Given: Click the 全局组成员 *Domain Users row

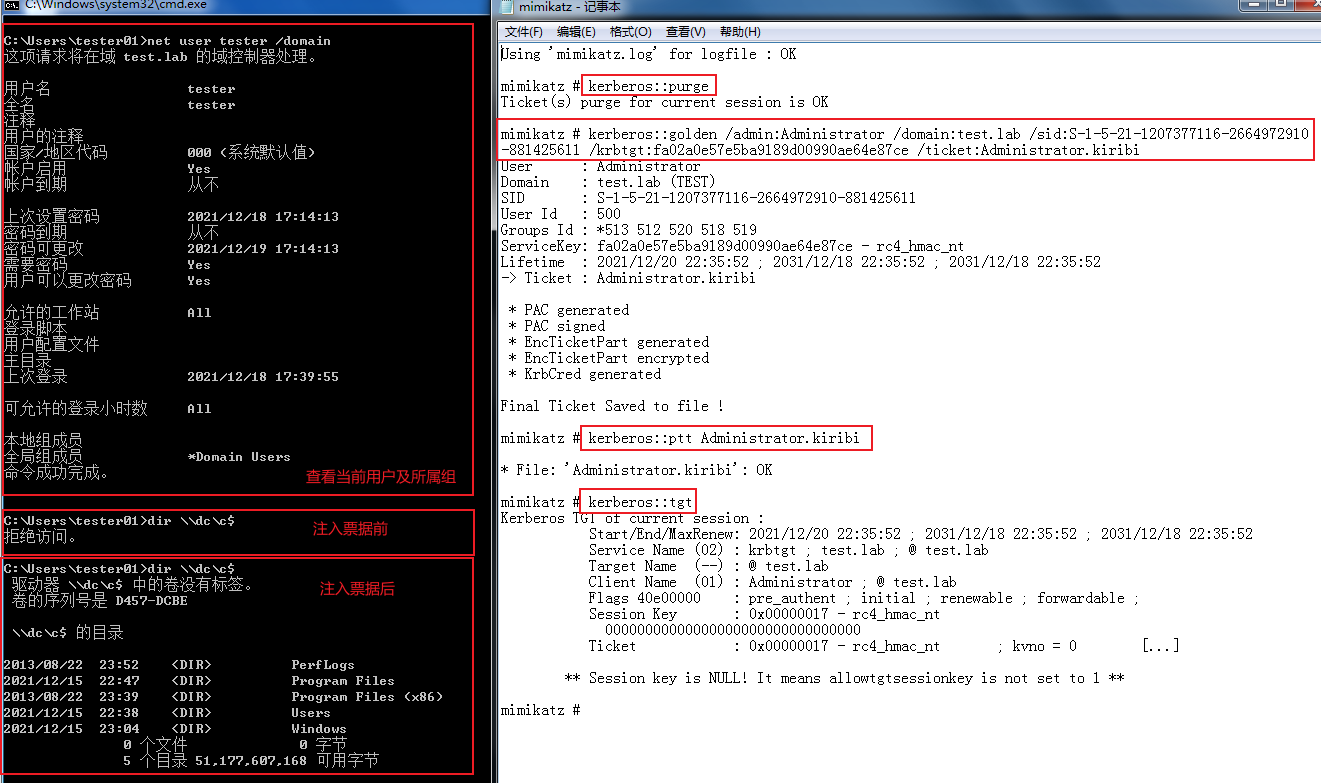Looking at the screenshot, I should tap(147, 457).
